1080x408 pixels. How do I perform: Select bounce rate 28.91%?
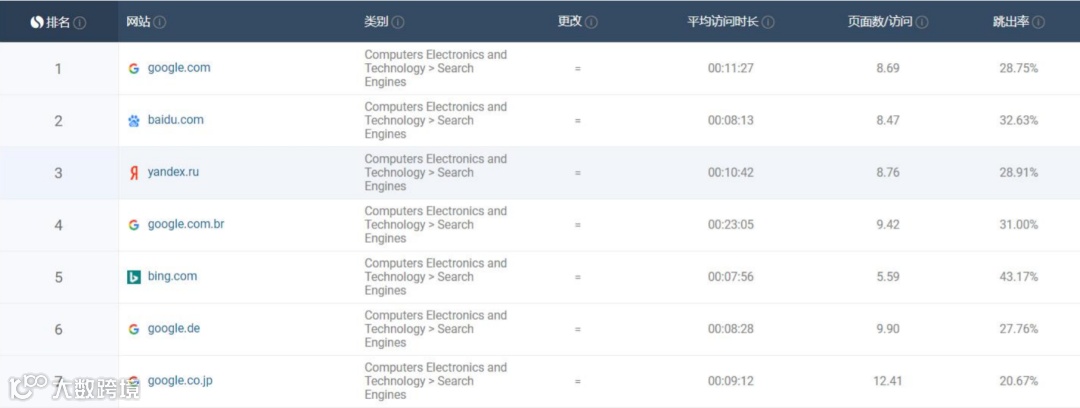pos(1019,172)
